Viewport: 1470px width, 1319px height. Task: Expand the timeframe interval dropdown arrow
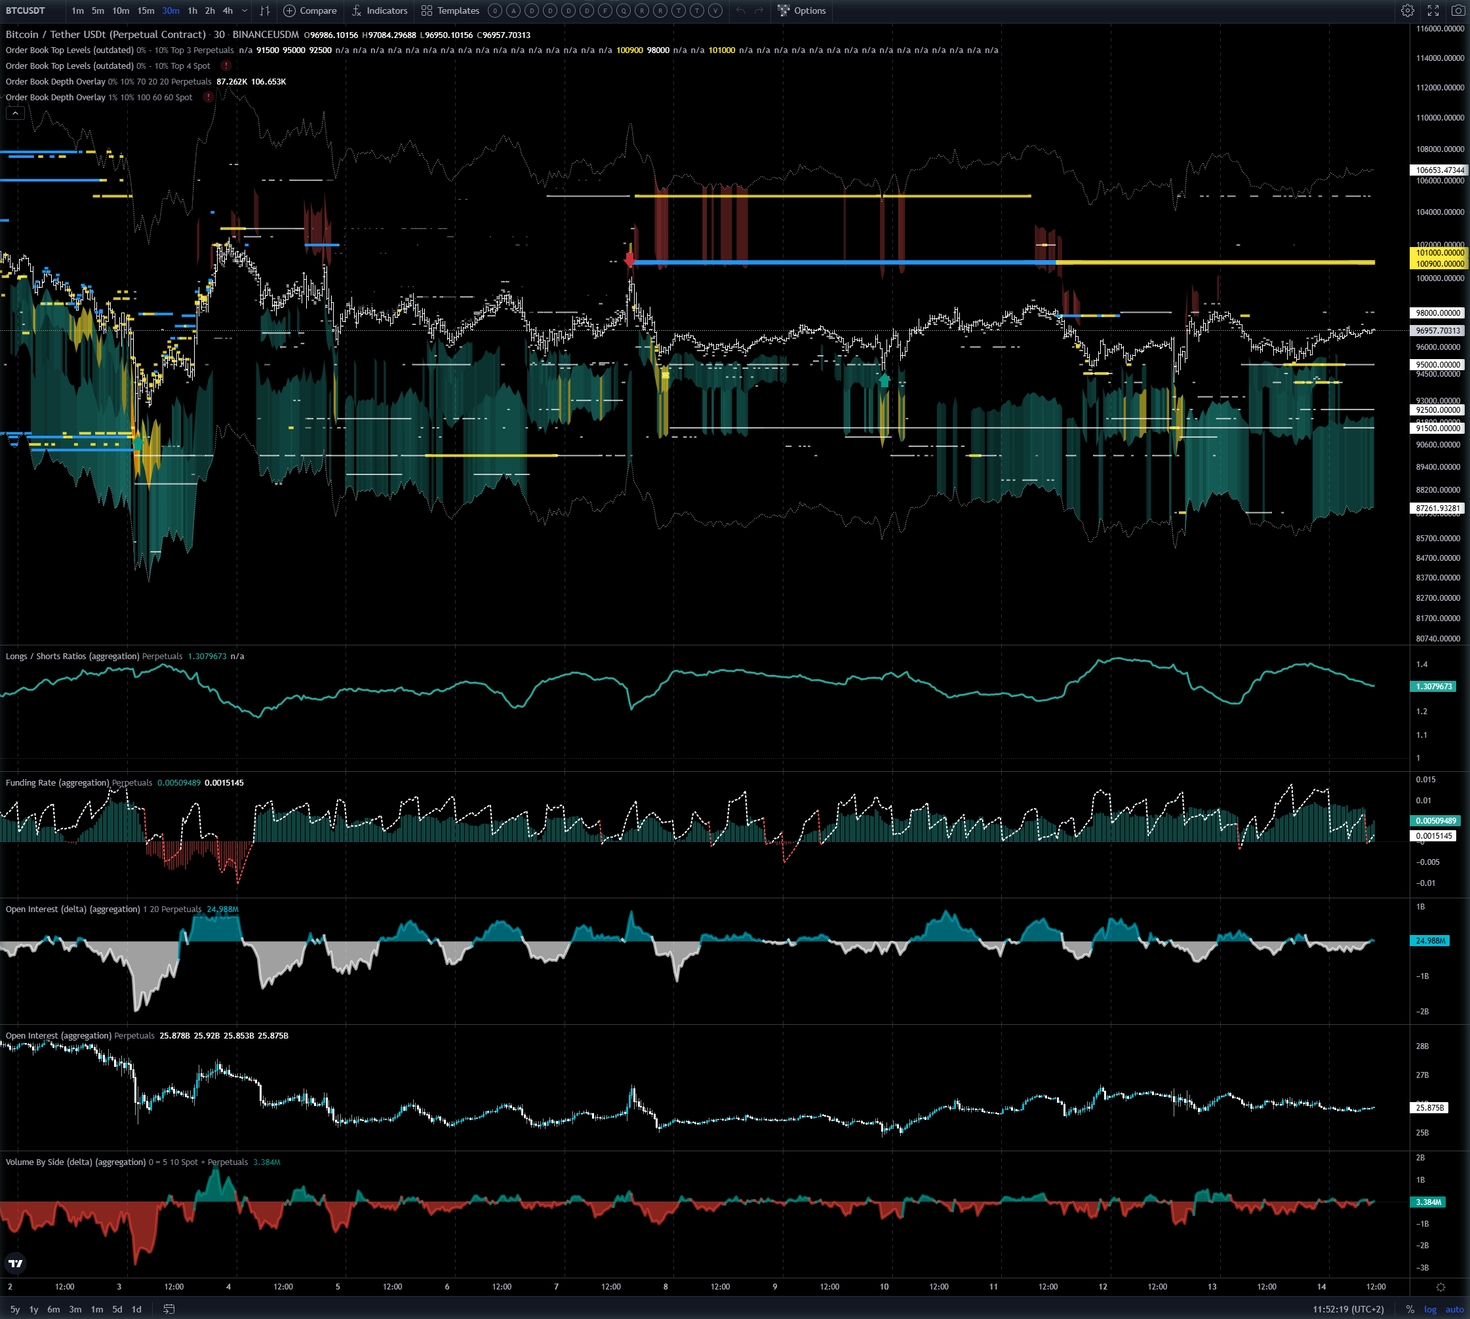[245, 11]
